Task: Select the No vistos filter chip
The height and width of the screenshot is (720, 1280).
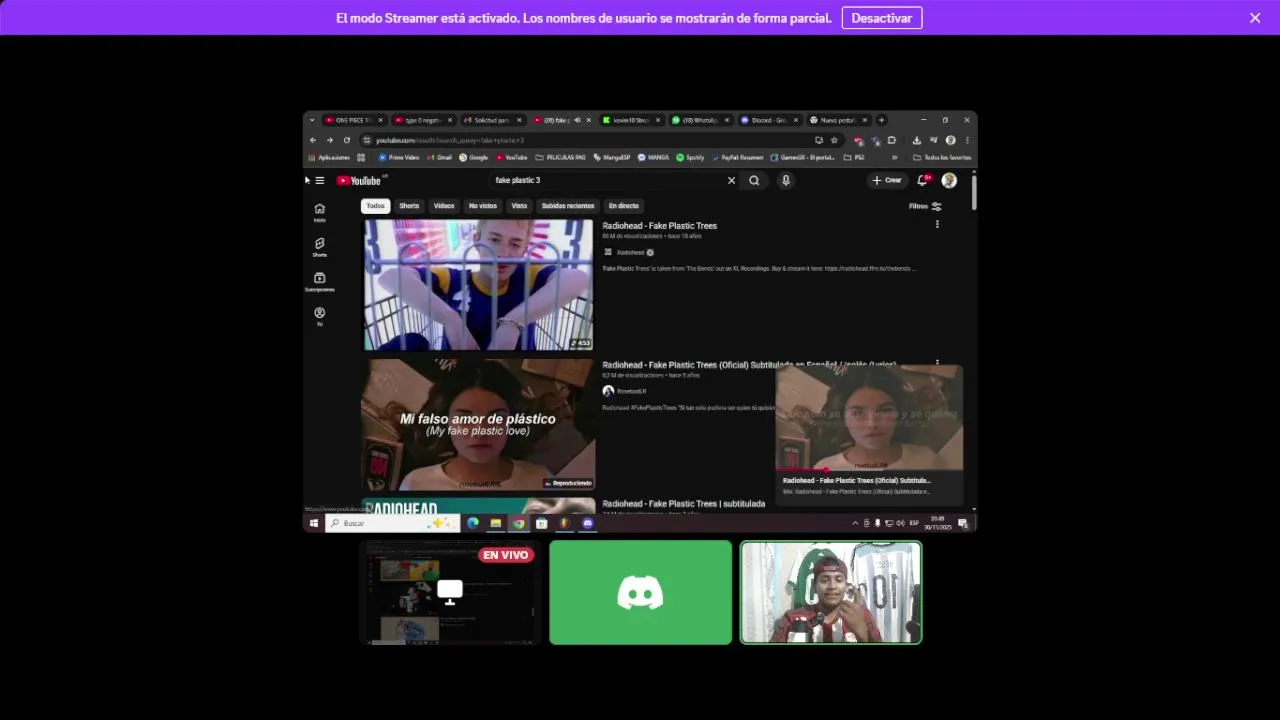Action: point(483,206)
